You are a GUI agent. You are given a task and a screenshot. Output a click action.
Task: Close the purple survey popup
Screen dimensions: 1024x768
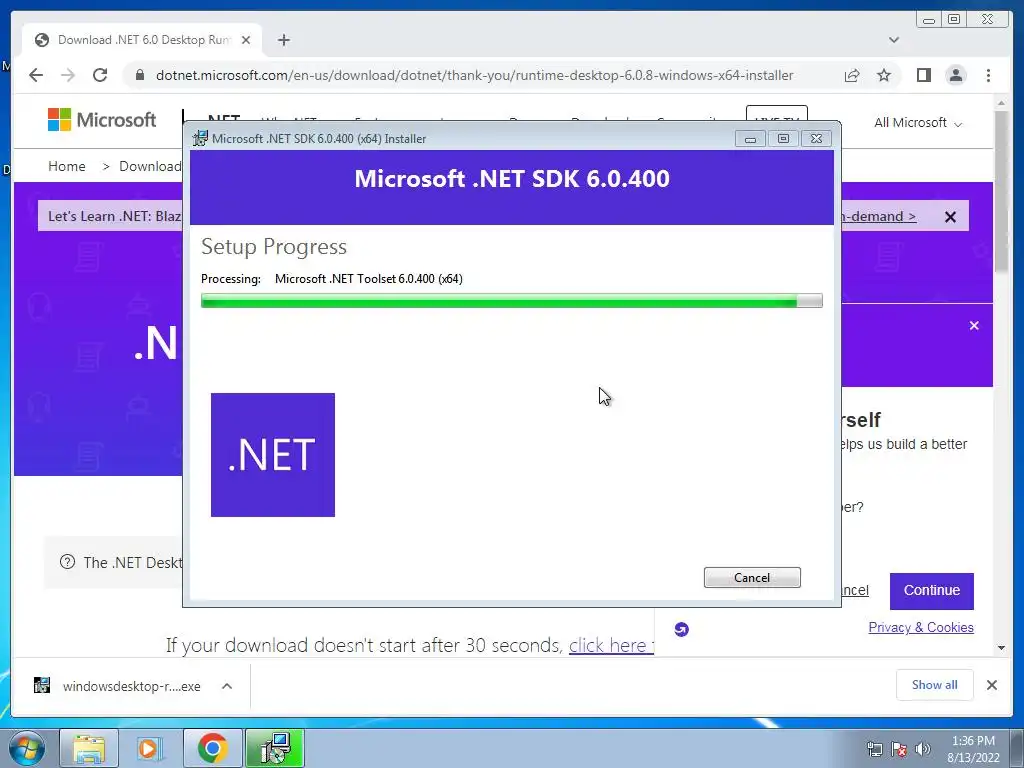coord(974,325)
